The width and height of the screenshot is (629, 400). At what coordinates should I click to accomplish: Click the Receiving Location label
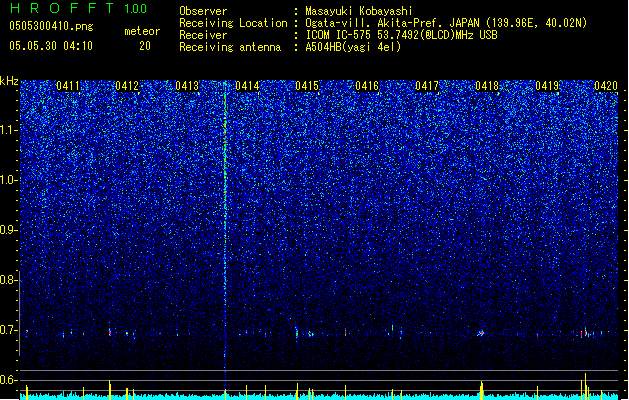click(233, 23)
